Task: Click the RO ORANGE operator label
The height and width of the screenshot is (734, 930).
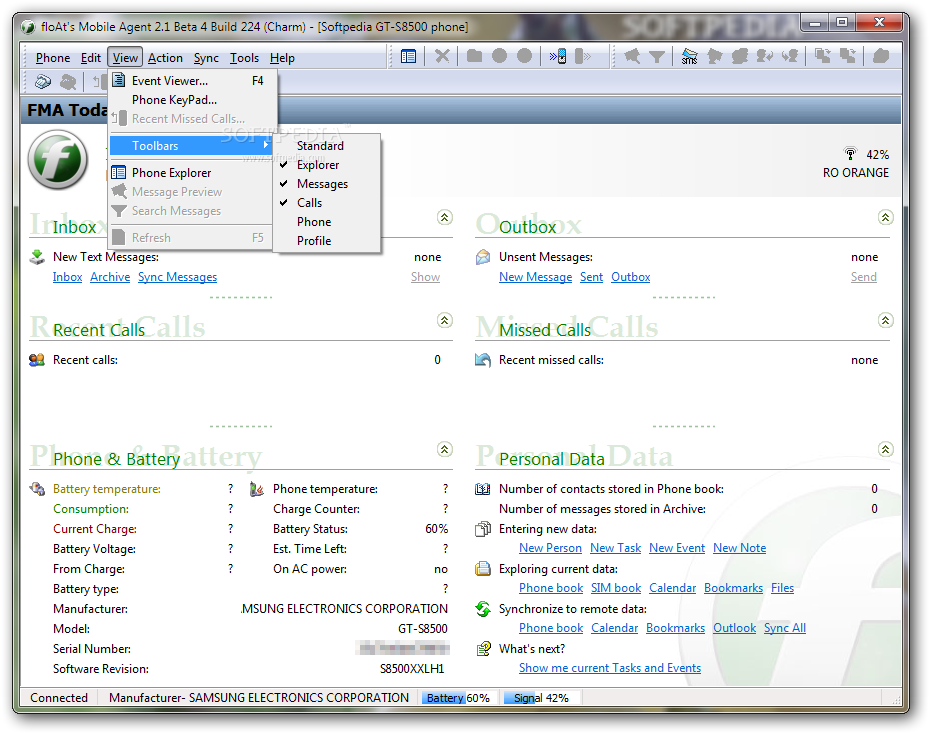Action: 855,173
